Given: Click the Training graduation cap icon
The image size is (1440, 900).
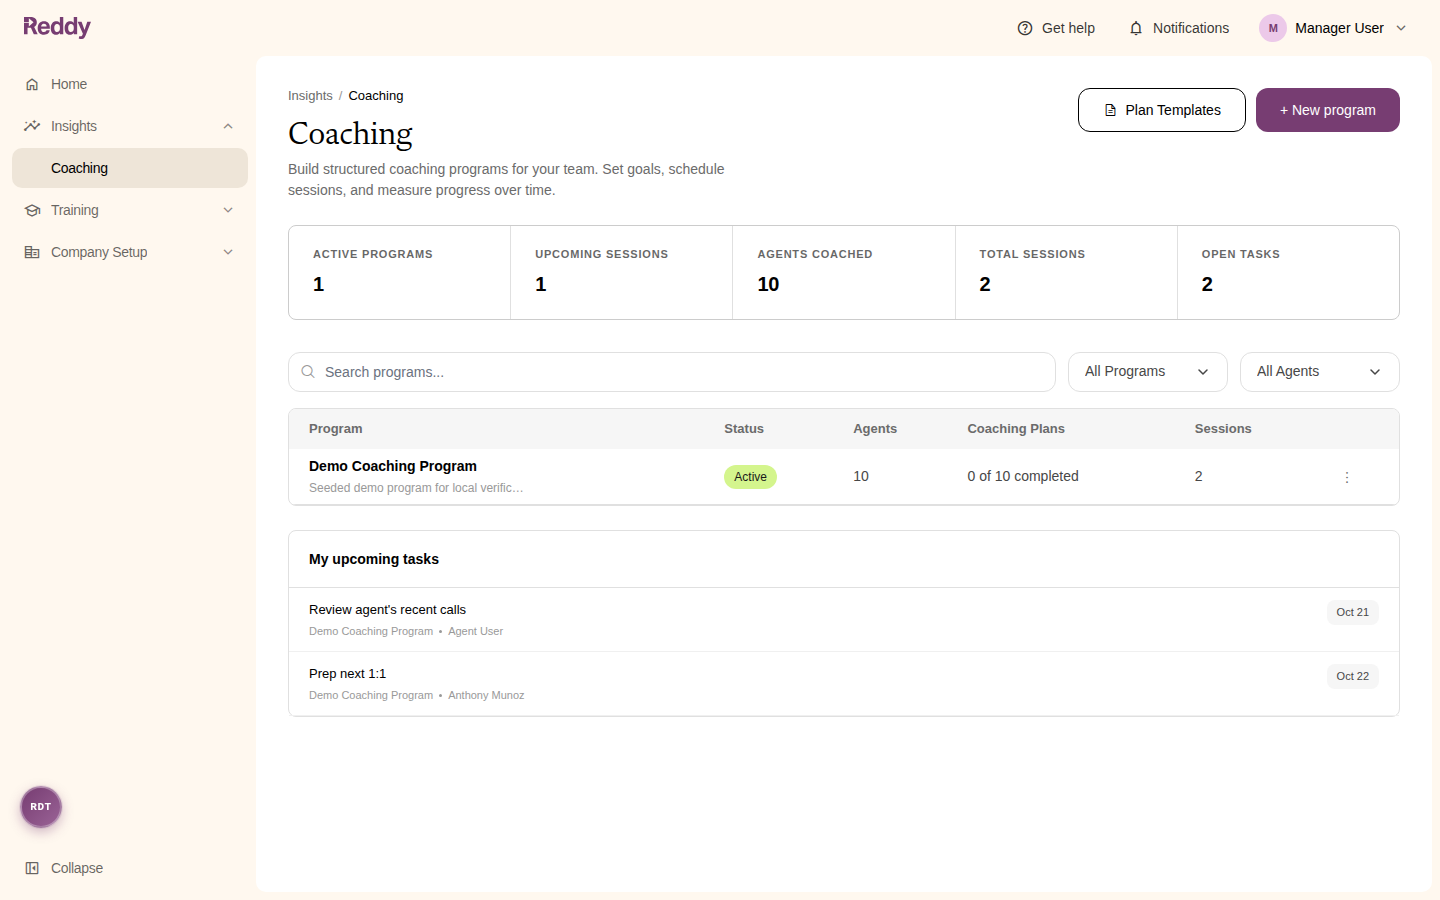Looking at the screenshot, I should coord(32,210).
